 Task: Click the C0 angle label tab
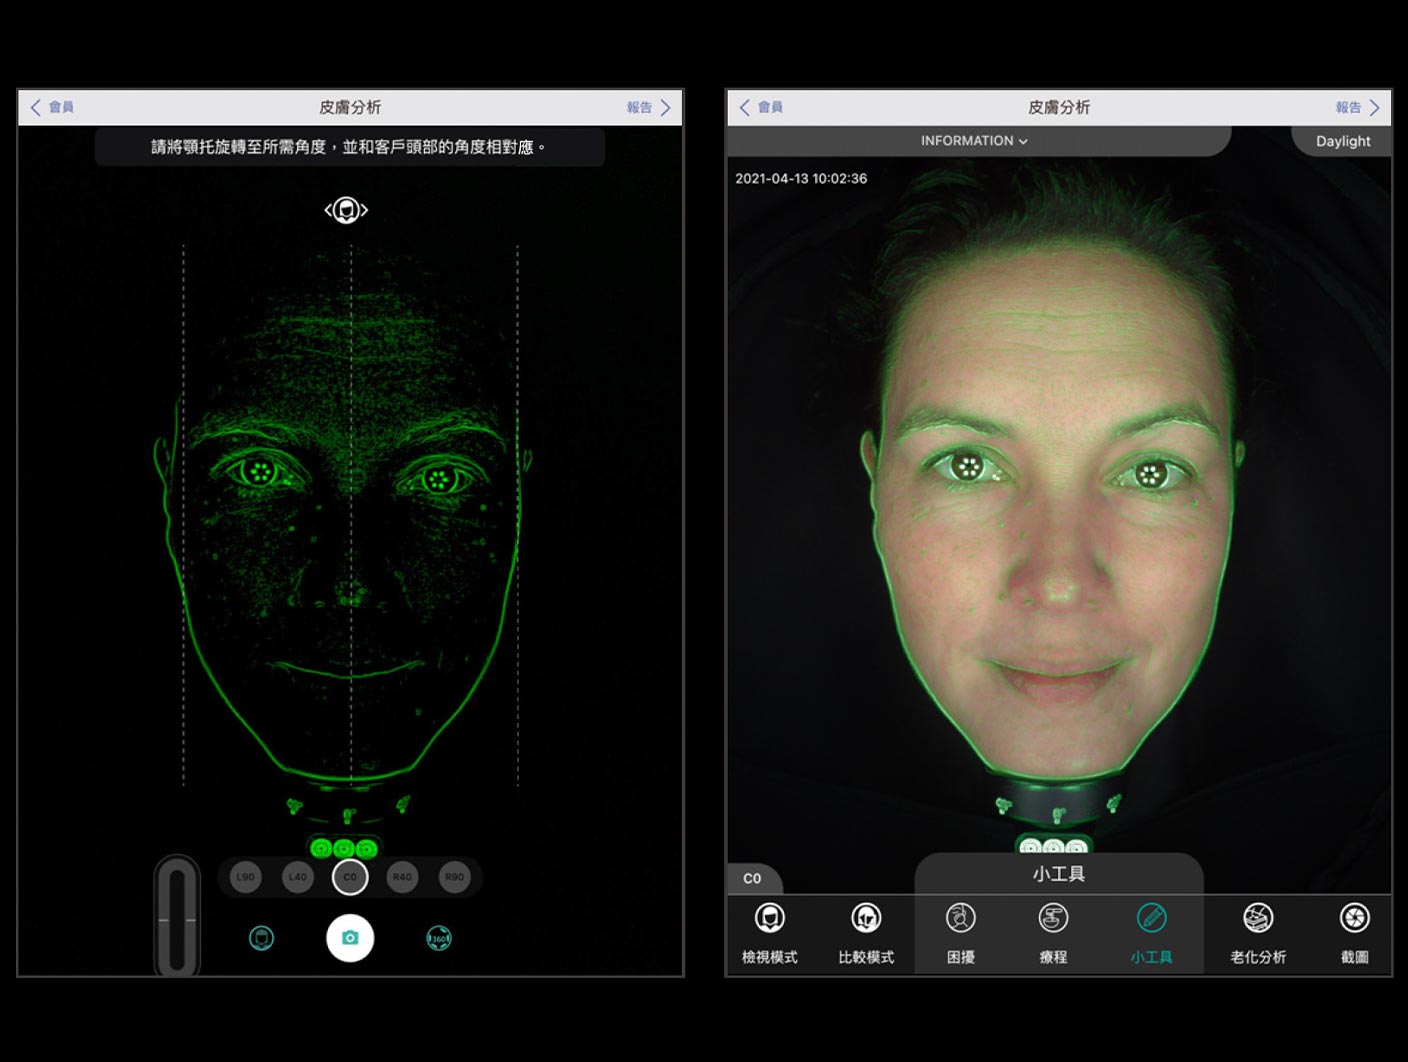pyautogui.click(x=752, y=878)
